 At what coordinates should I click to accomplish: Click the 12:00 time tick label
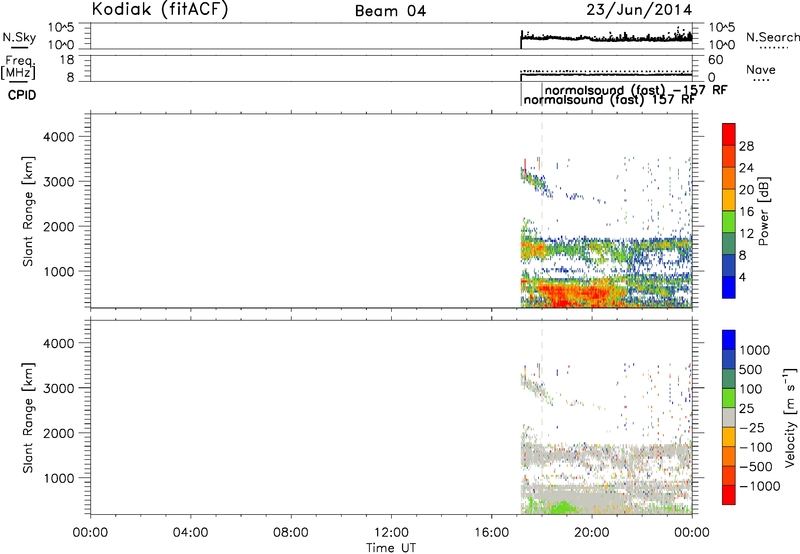pyautogui.click(x=391, y=533)
